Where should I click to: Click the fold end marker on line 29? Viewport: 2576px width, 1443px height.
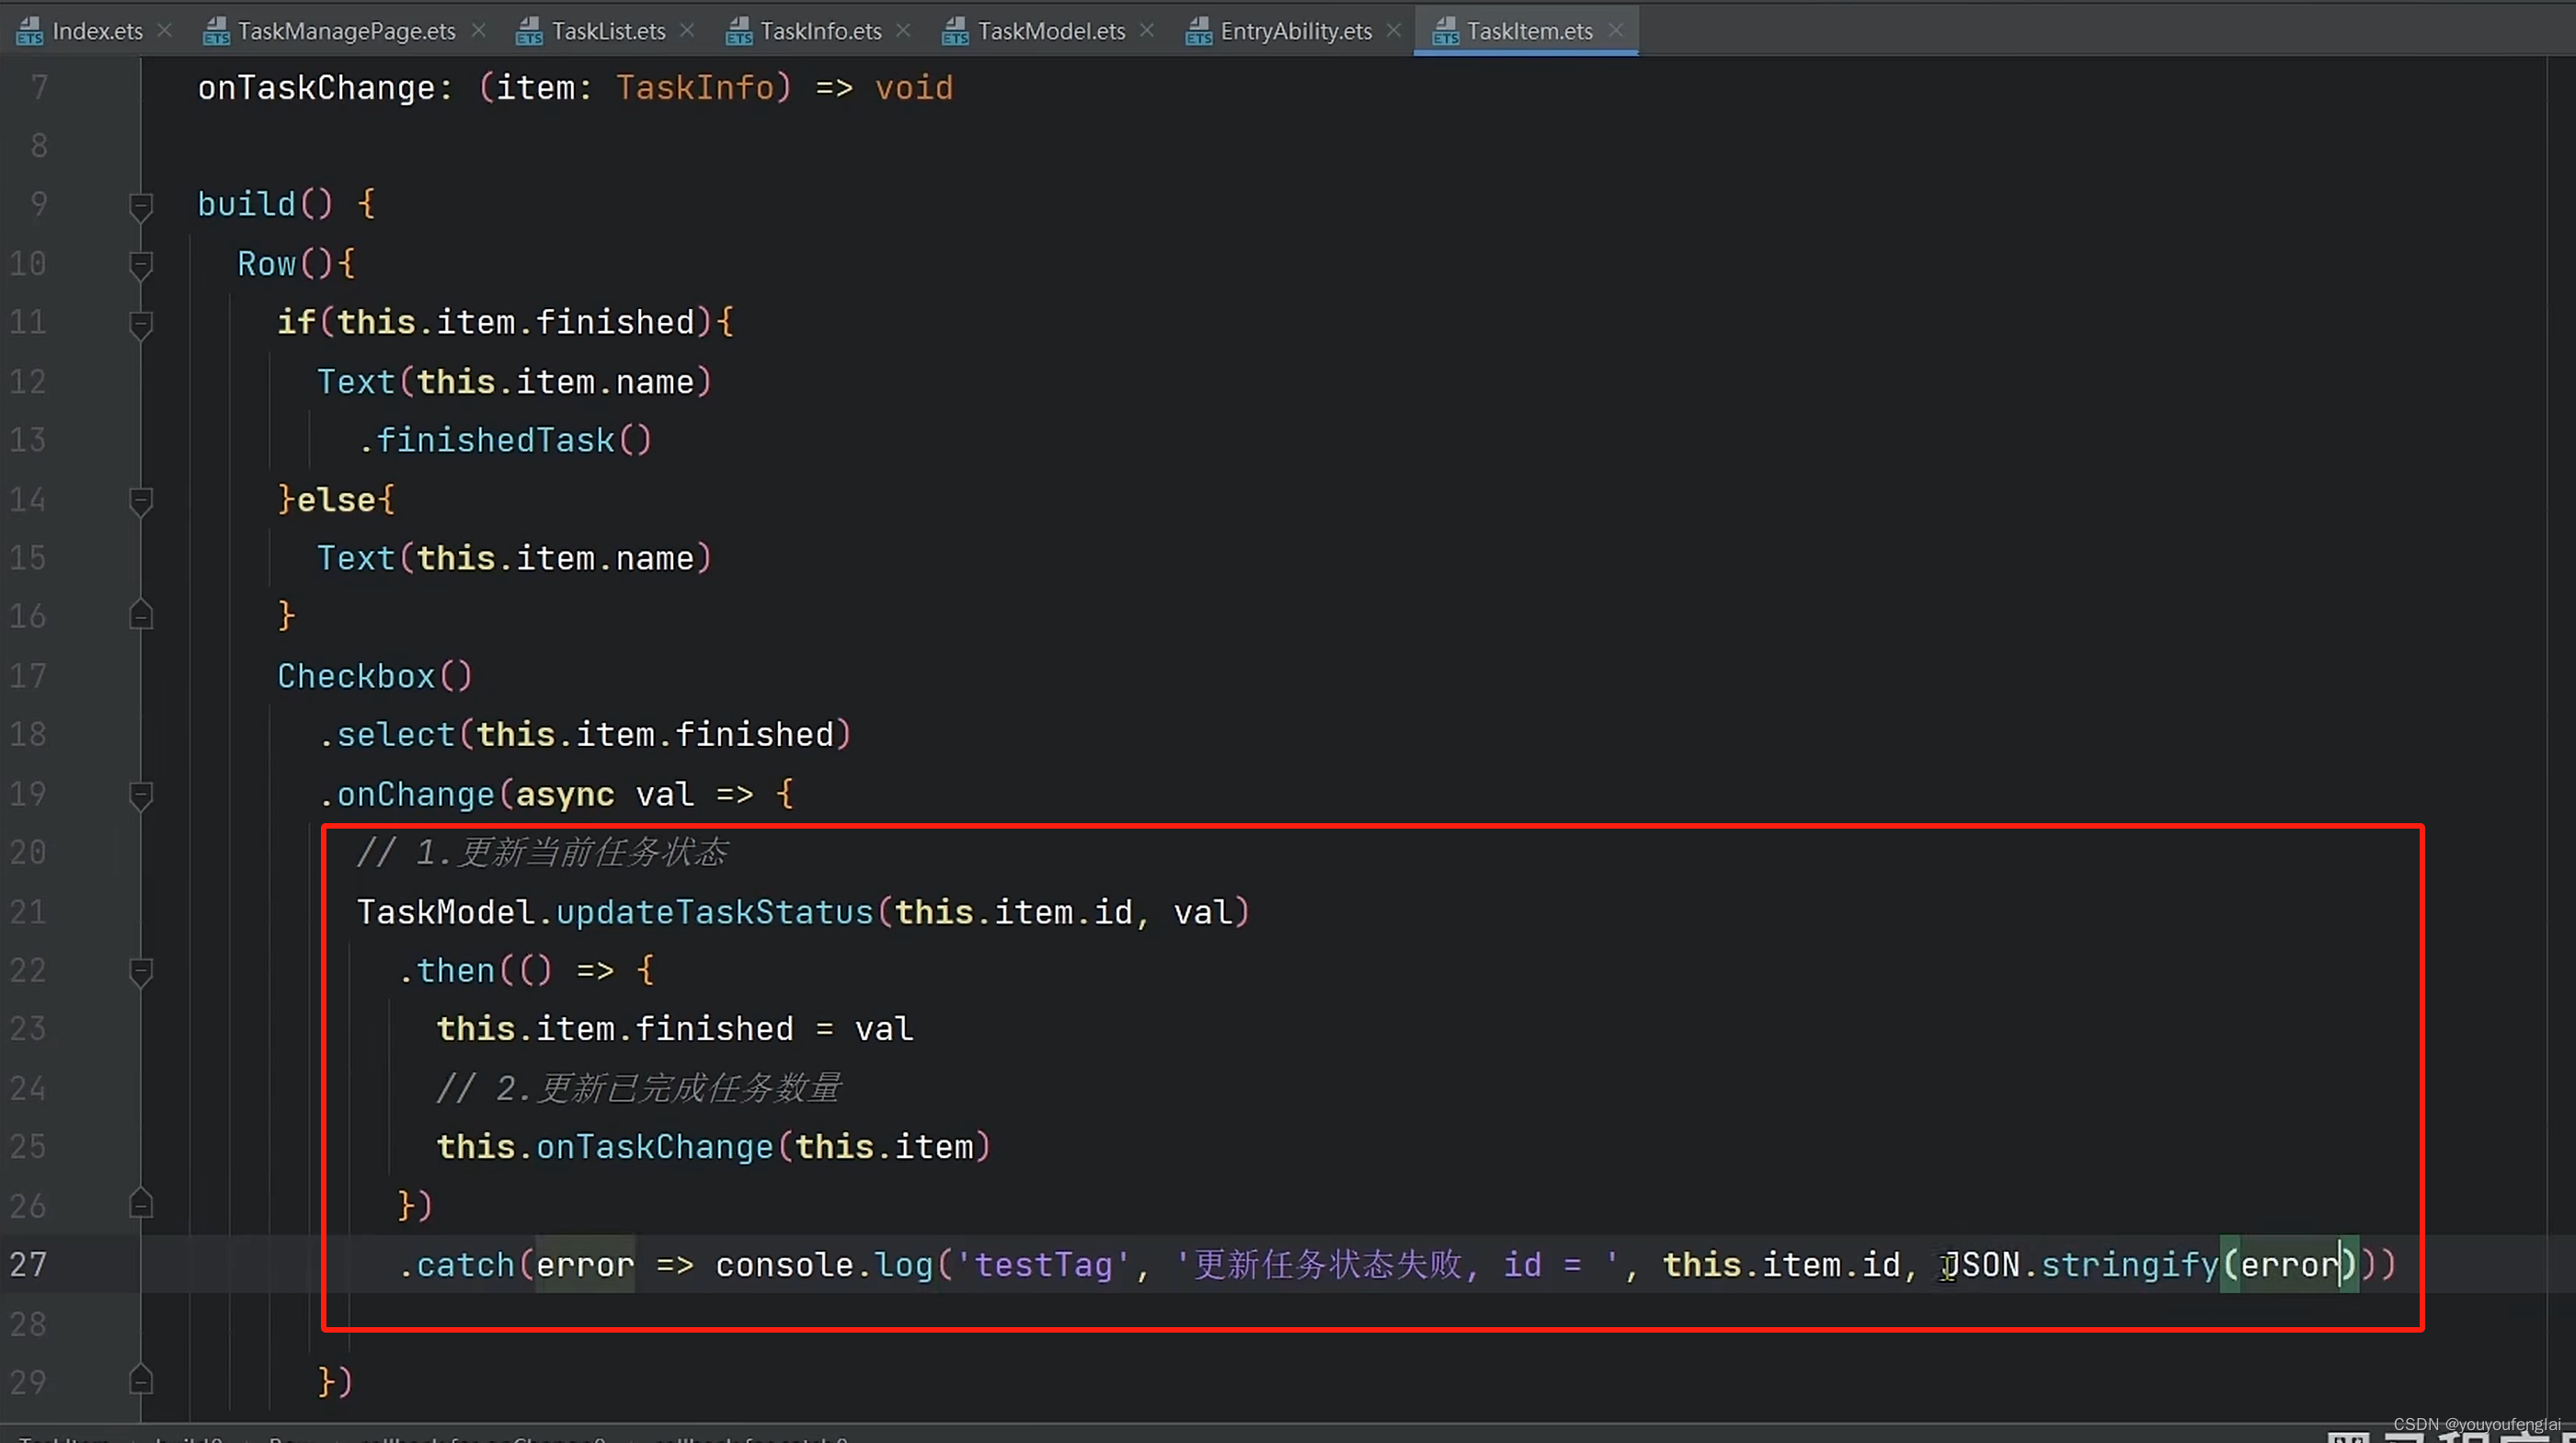(141, 1381)
